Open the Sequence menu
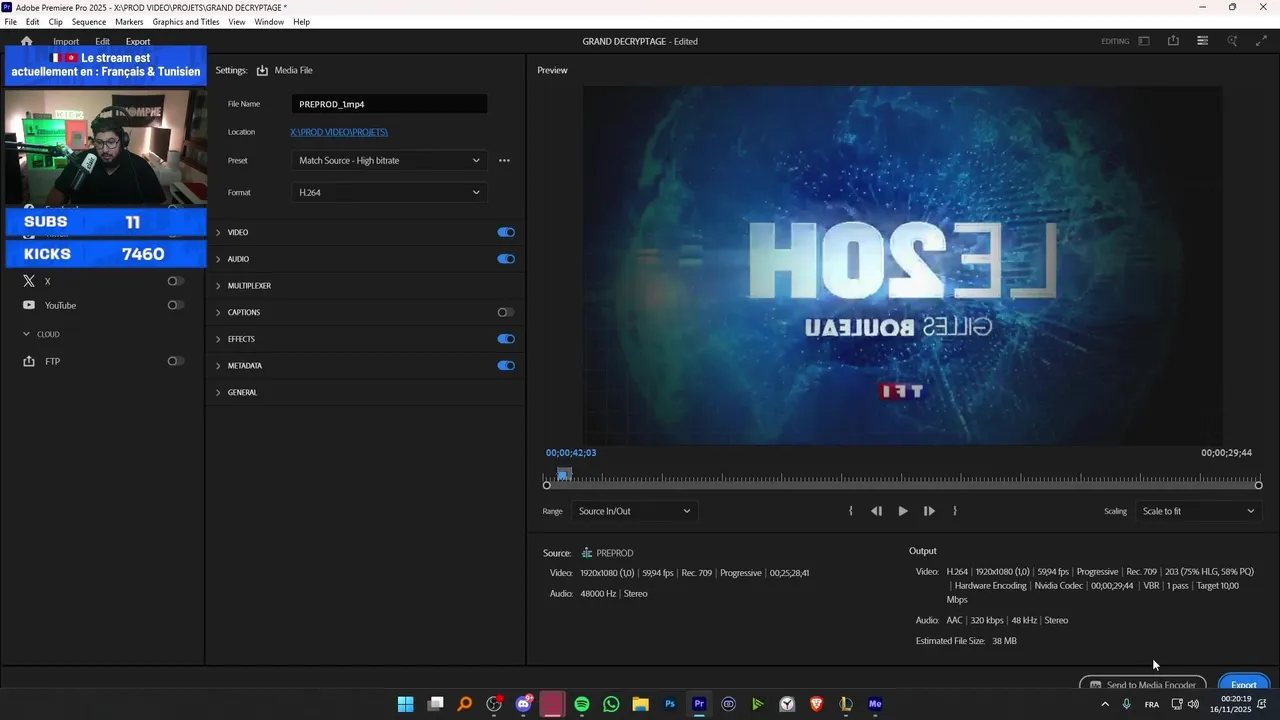 tap(89, 22)
